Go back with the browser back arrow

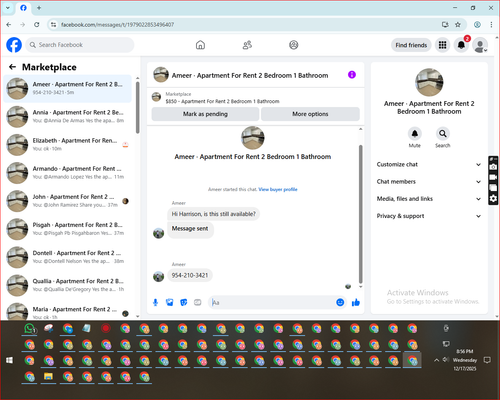tap(9, 24)
